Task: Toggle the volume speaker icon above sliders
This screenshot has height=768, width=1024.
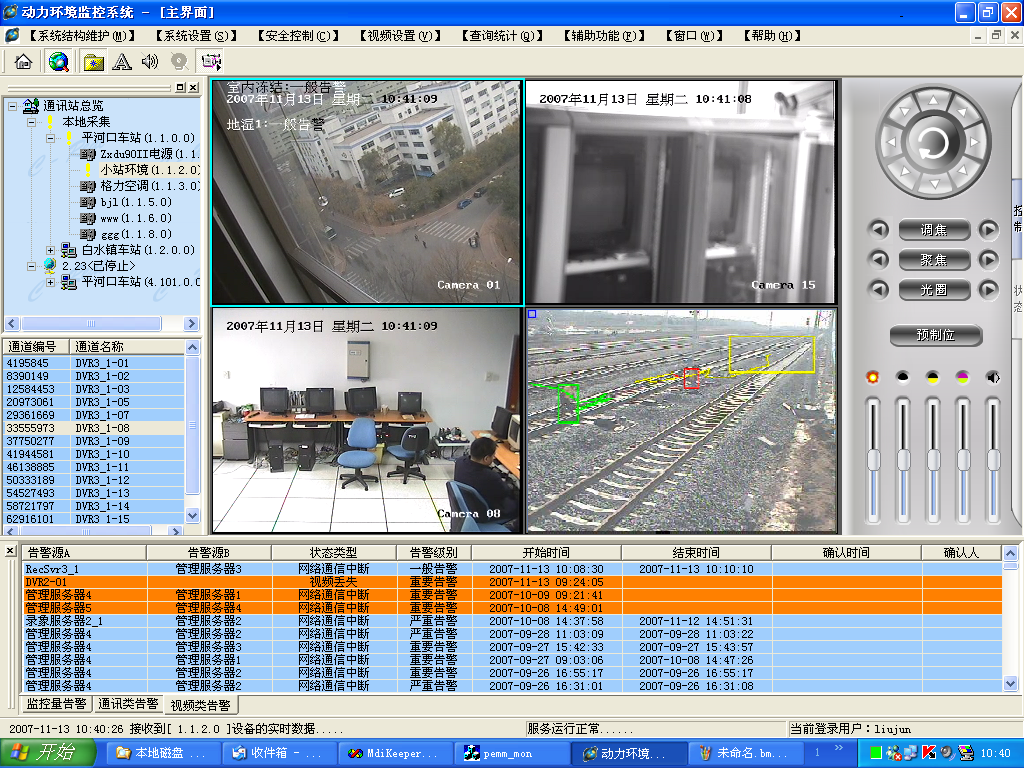Action: 993,377
